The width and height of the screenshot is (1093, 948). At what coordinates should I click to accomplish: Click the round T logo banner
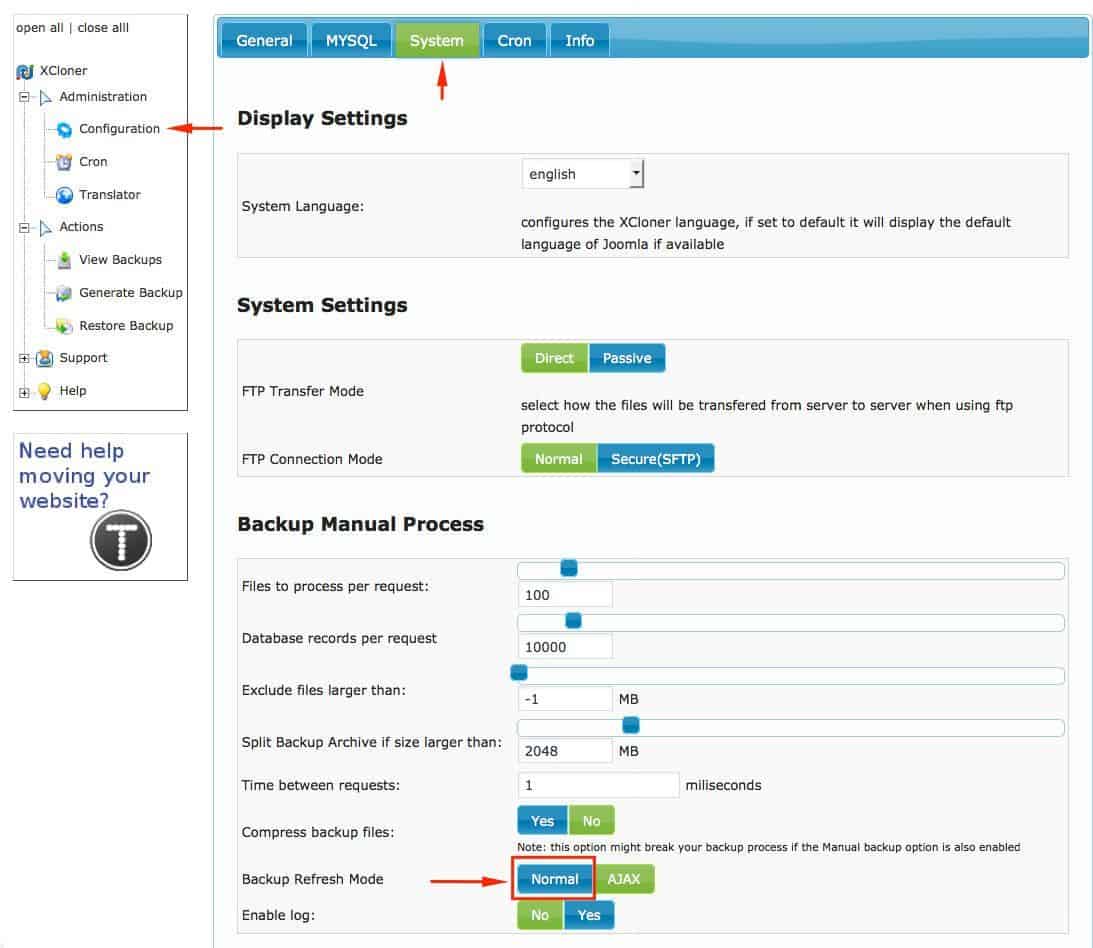pyautogui.click(x=121, y=540)
